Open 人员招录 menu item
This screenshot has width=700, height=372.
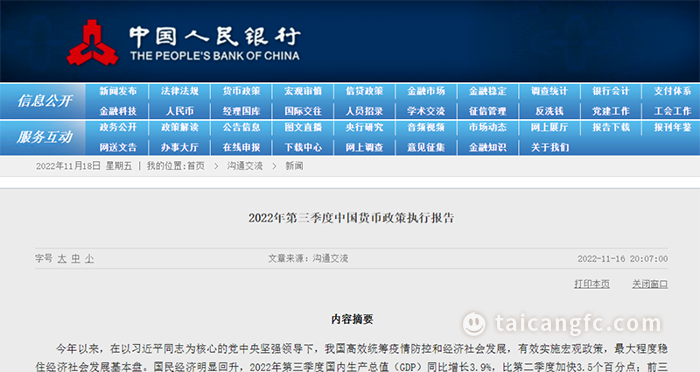coord(365,111)
